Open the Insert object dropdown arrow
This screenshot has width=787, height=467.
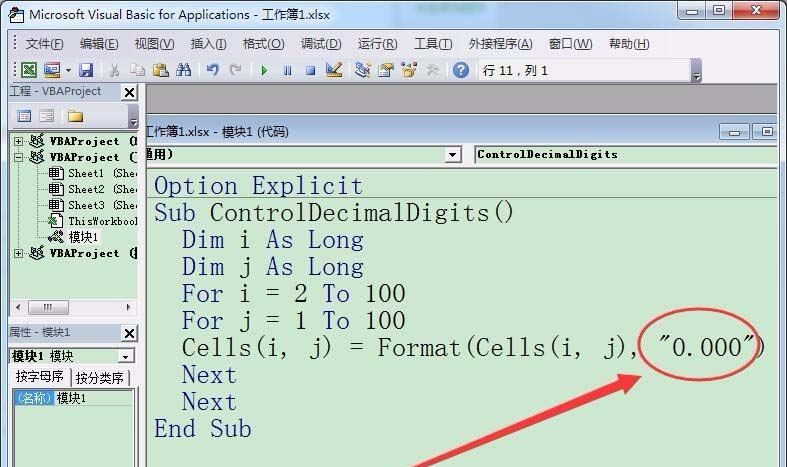coord(68,70)
